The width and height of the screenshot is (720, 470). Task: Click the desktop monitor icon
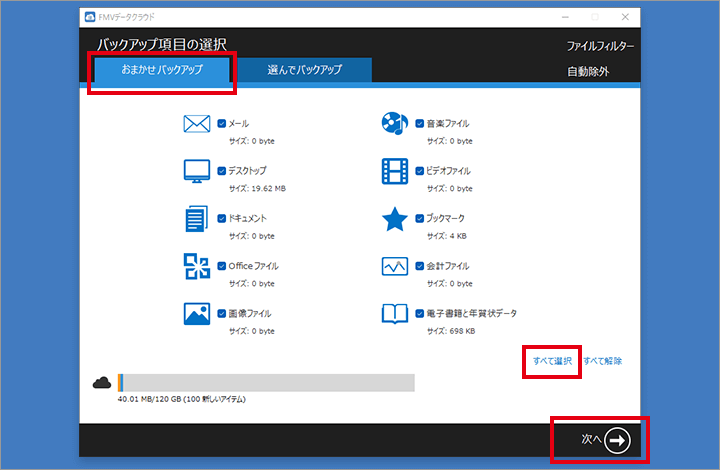[196, 171]
